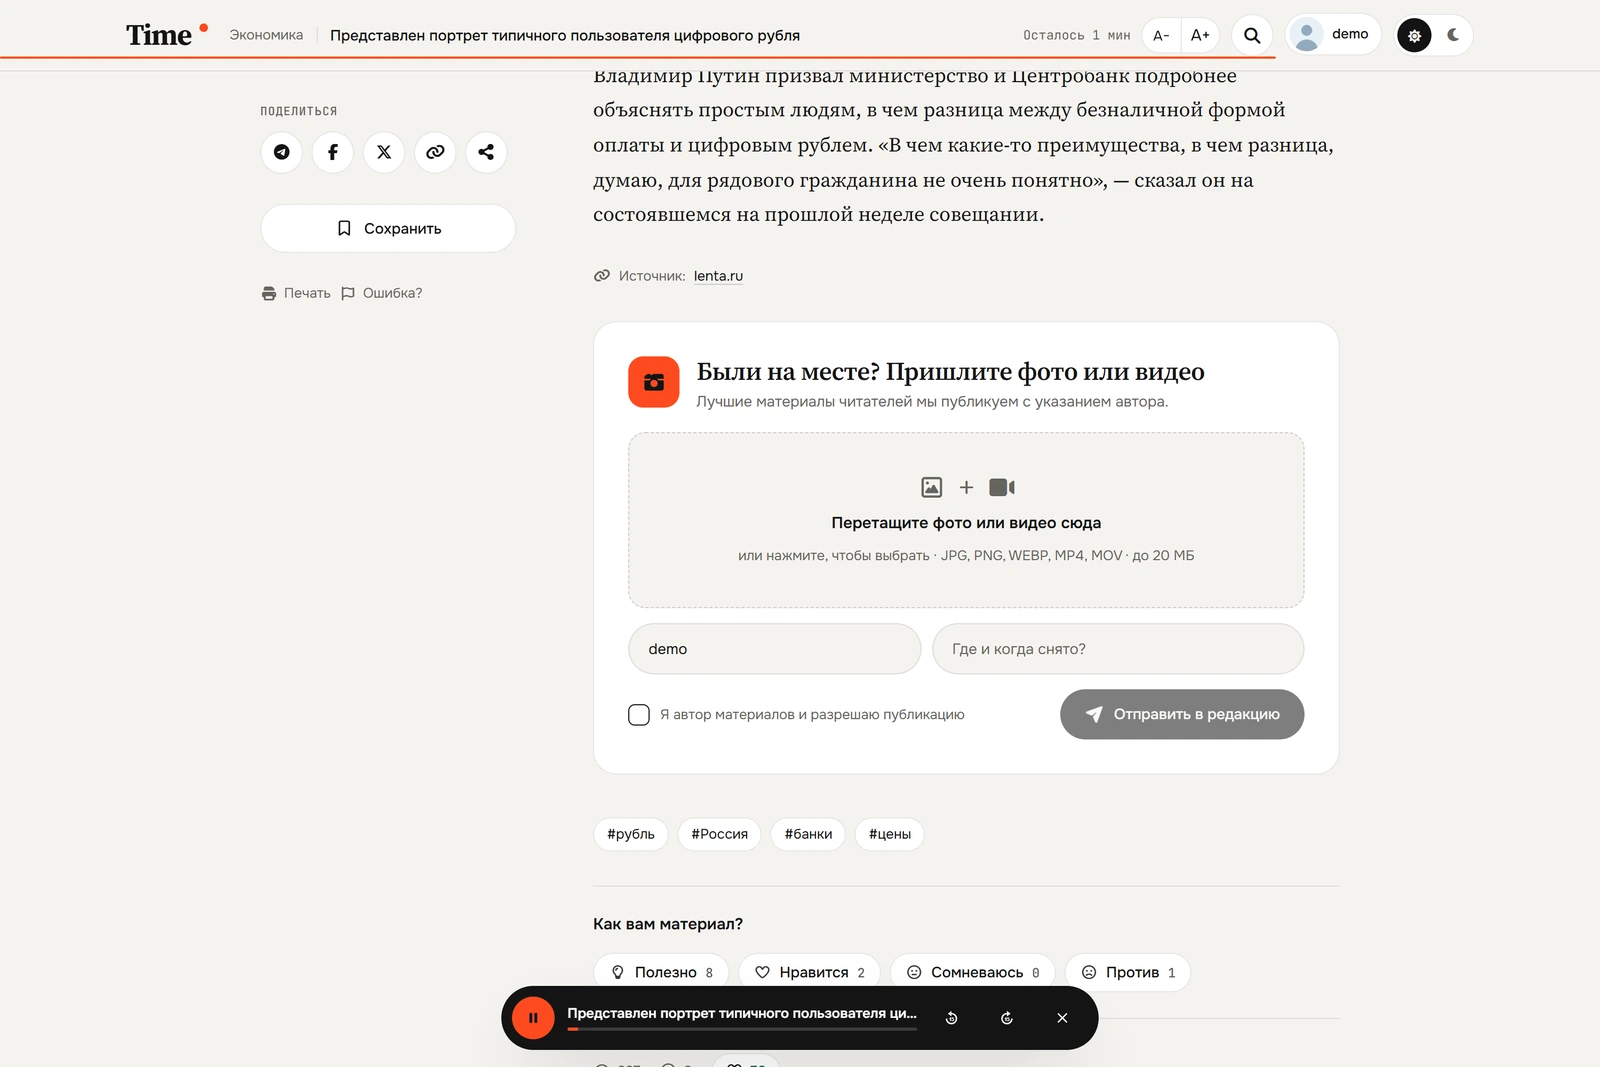Screen dimensions: 1600x1067
Task: Save article with Сохранить button
Action: point(388,228)
